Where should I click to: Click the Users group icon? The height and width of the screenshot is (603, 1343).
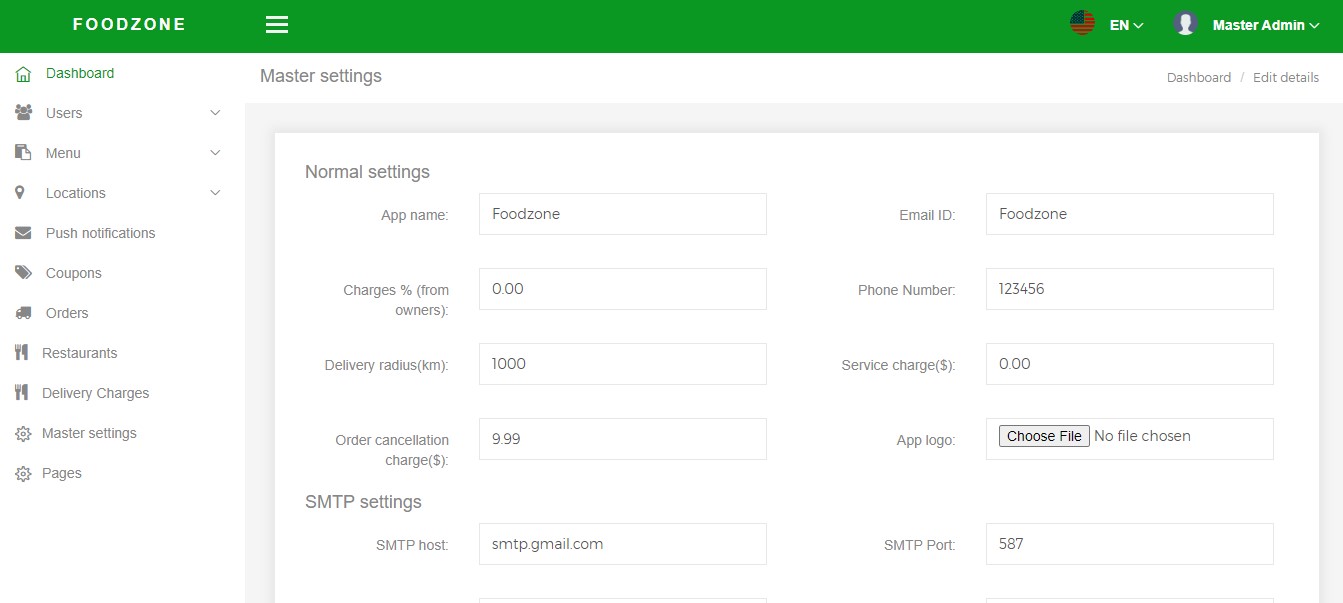tap(23, 113)
